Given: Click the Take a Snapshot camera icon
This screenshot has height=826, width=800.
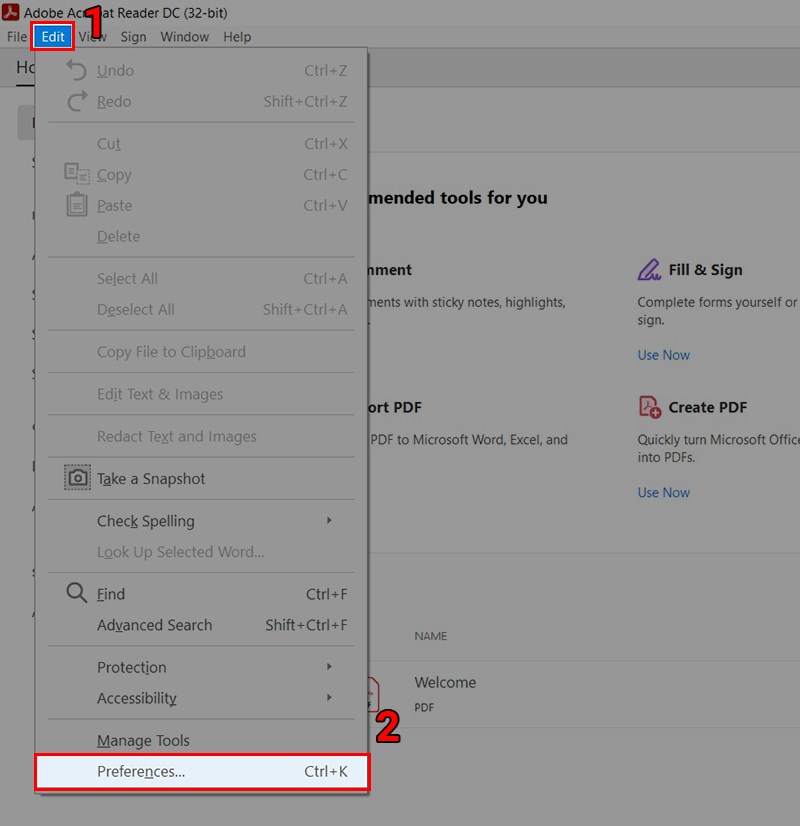Looking at the screenshot, I should (x=77, y=477).
